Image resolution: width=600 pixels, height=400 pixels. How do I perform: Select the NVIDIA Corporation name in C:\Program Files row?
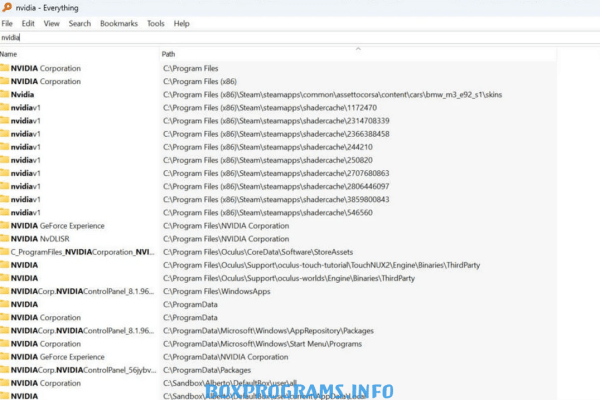46,68
